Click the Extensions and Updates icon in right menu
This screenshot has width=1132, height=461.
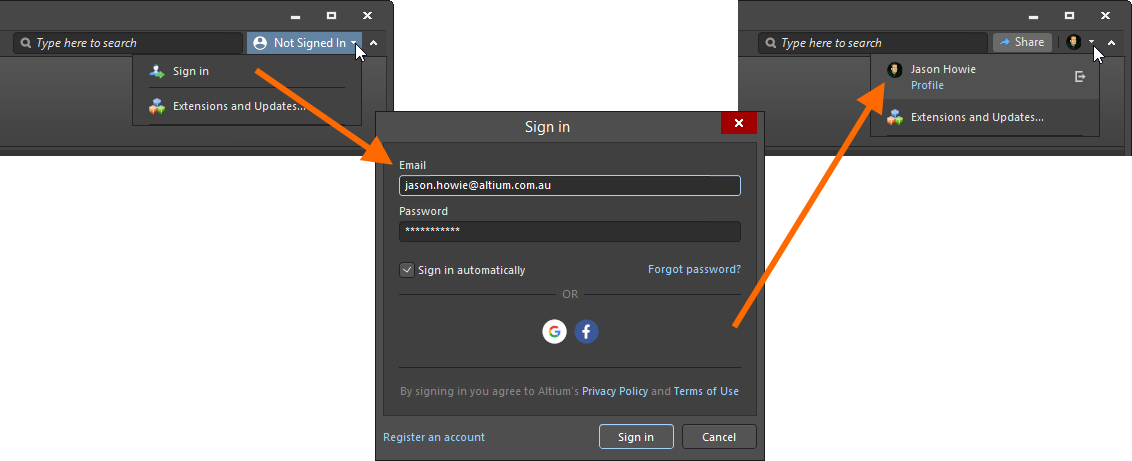895,117
